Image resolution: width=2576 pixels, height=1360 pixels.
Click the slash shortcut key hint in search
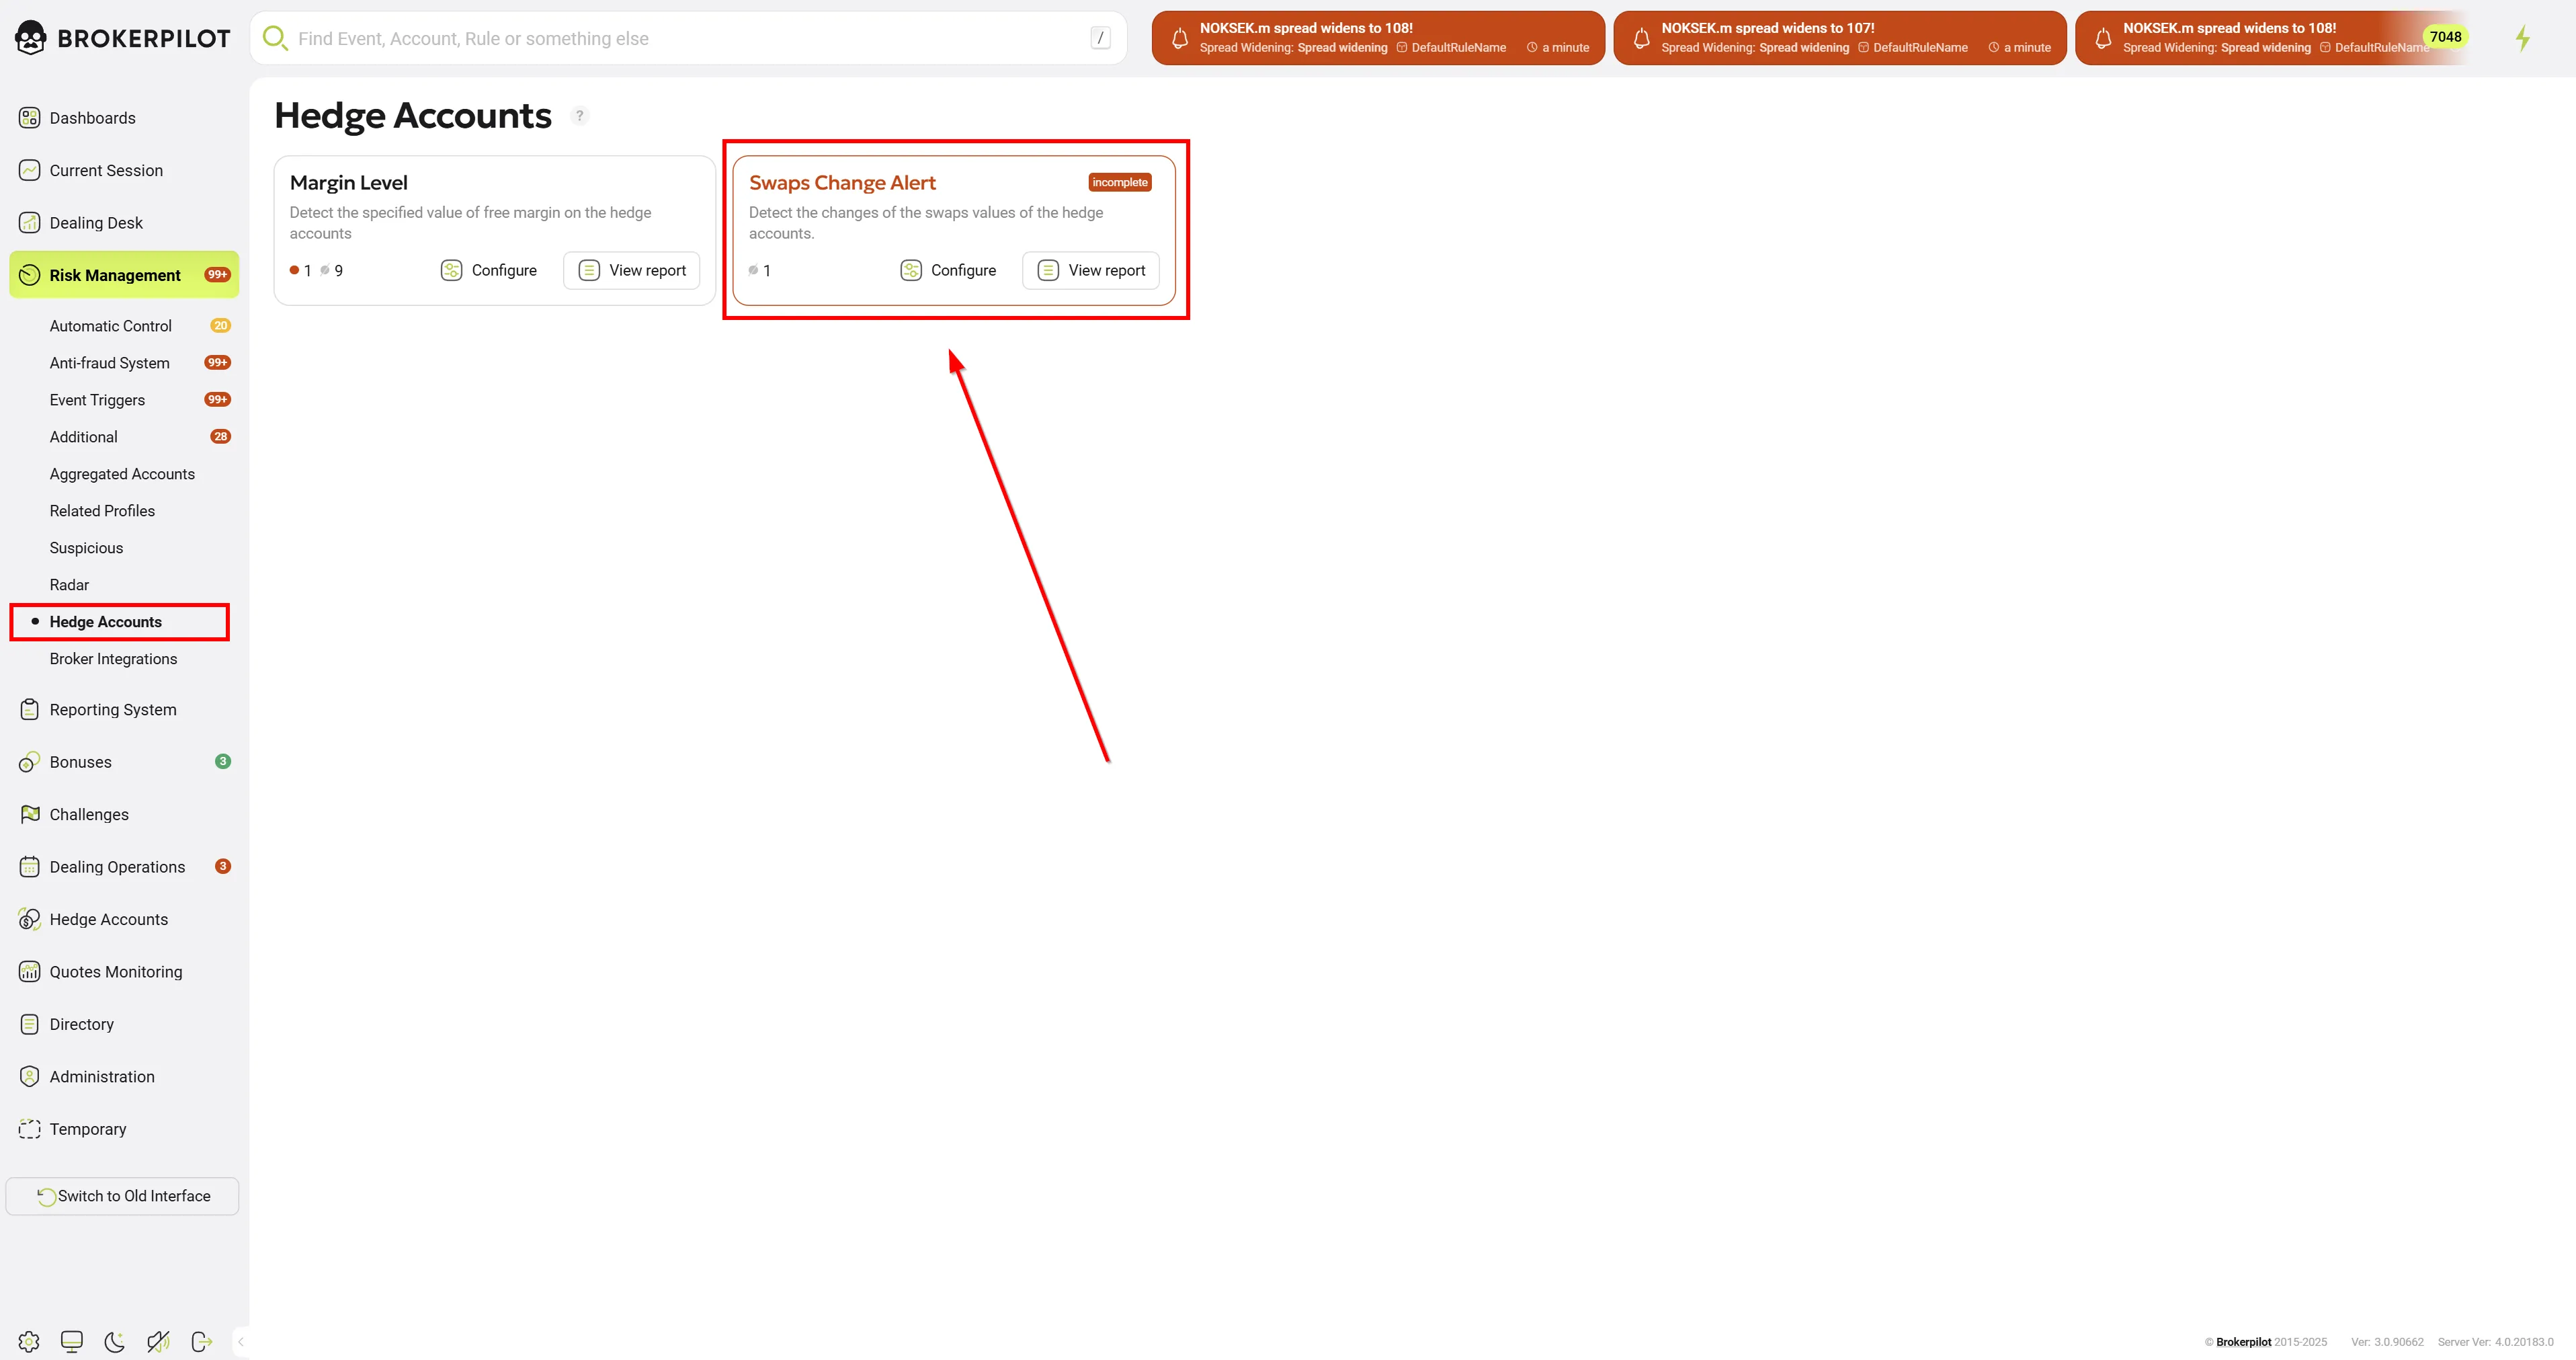pos(1100,38)
